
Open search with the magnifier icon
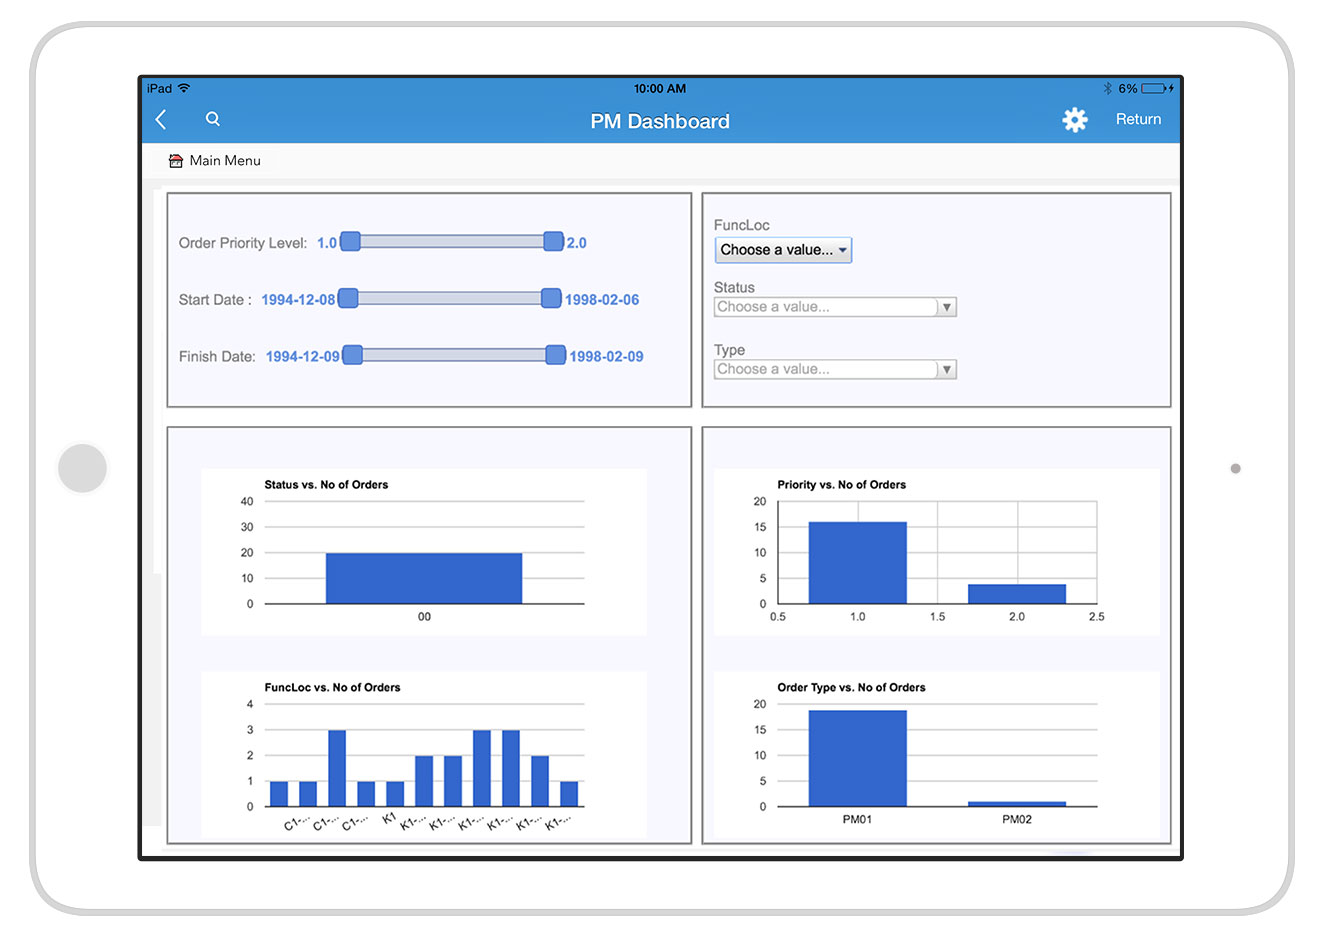point(213,119)
